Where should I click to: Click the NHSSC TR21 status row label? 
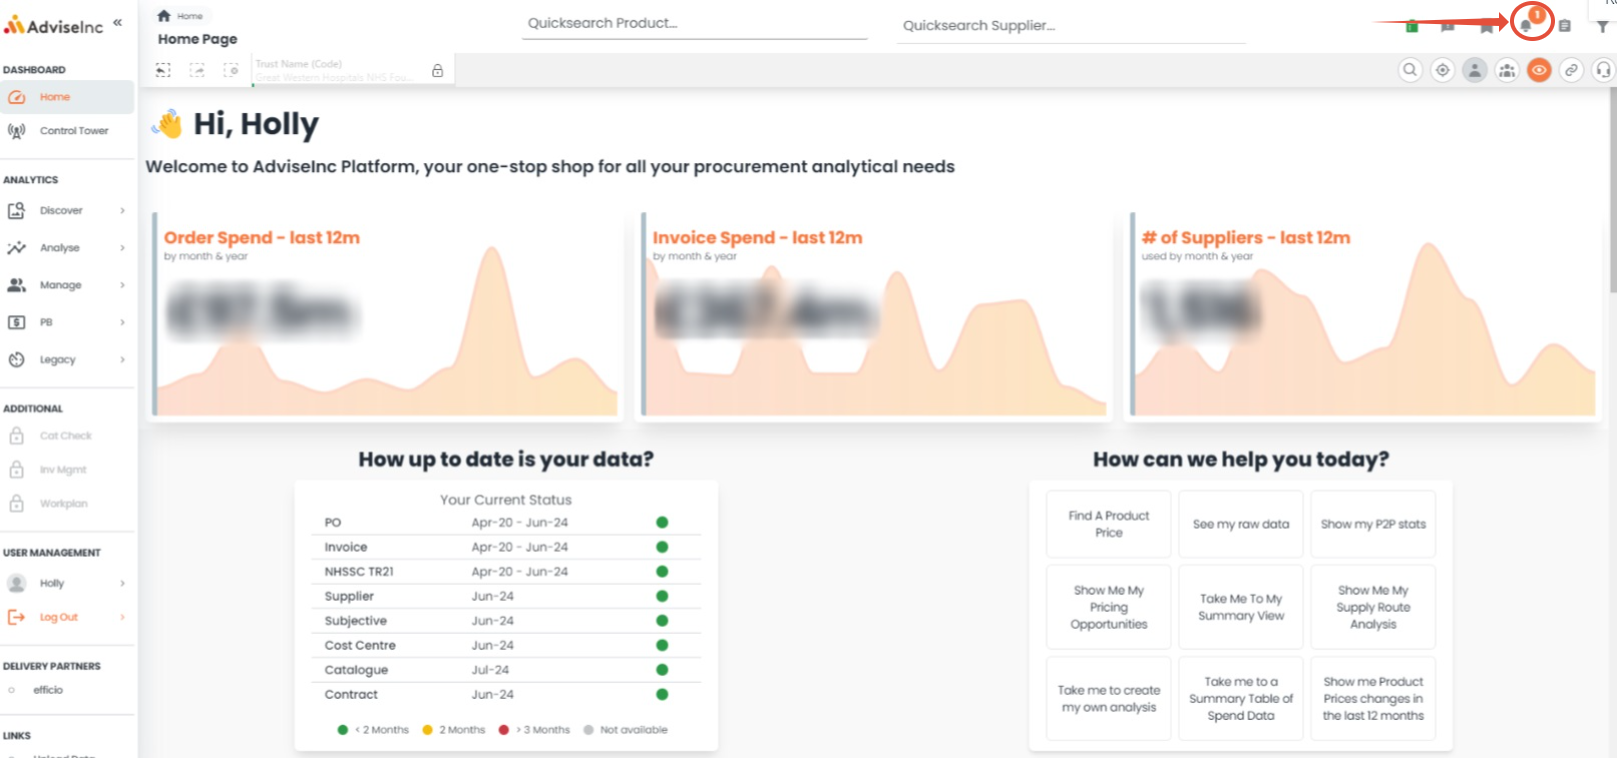[359, 572]
